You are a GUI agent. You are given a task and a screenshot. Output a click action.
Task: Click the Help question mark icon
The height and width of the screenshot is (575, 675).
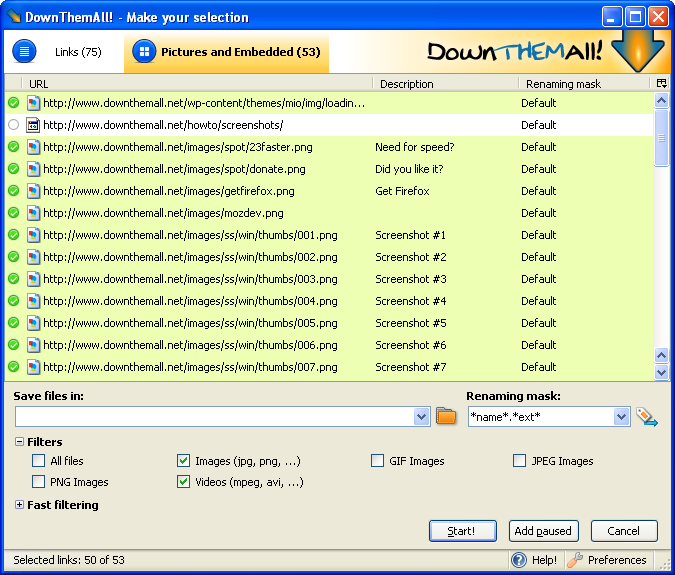coord(519,560)
